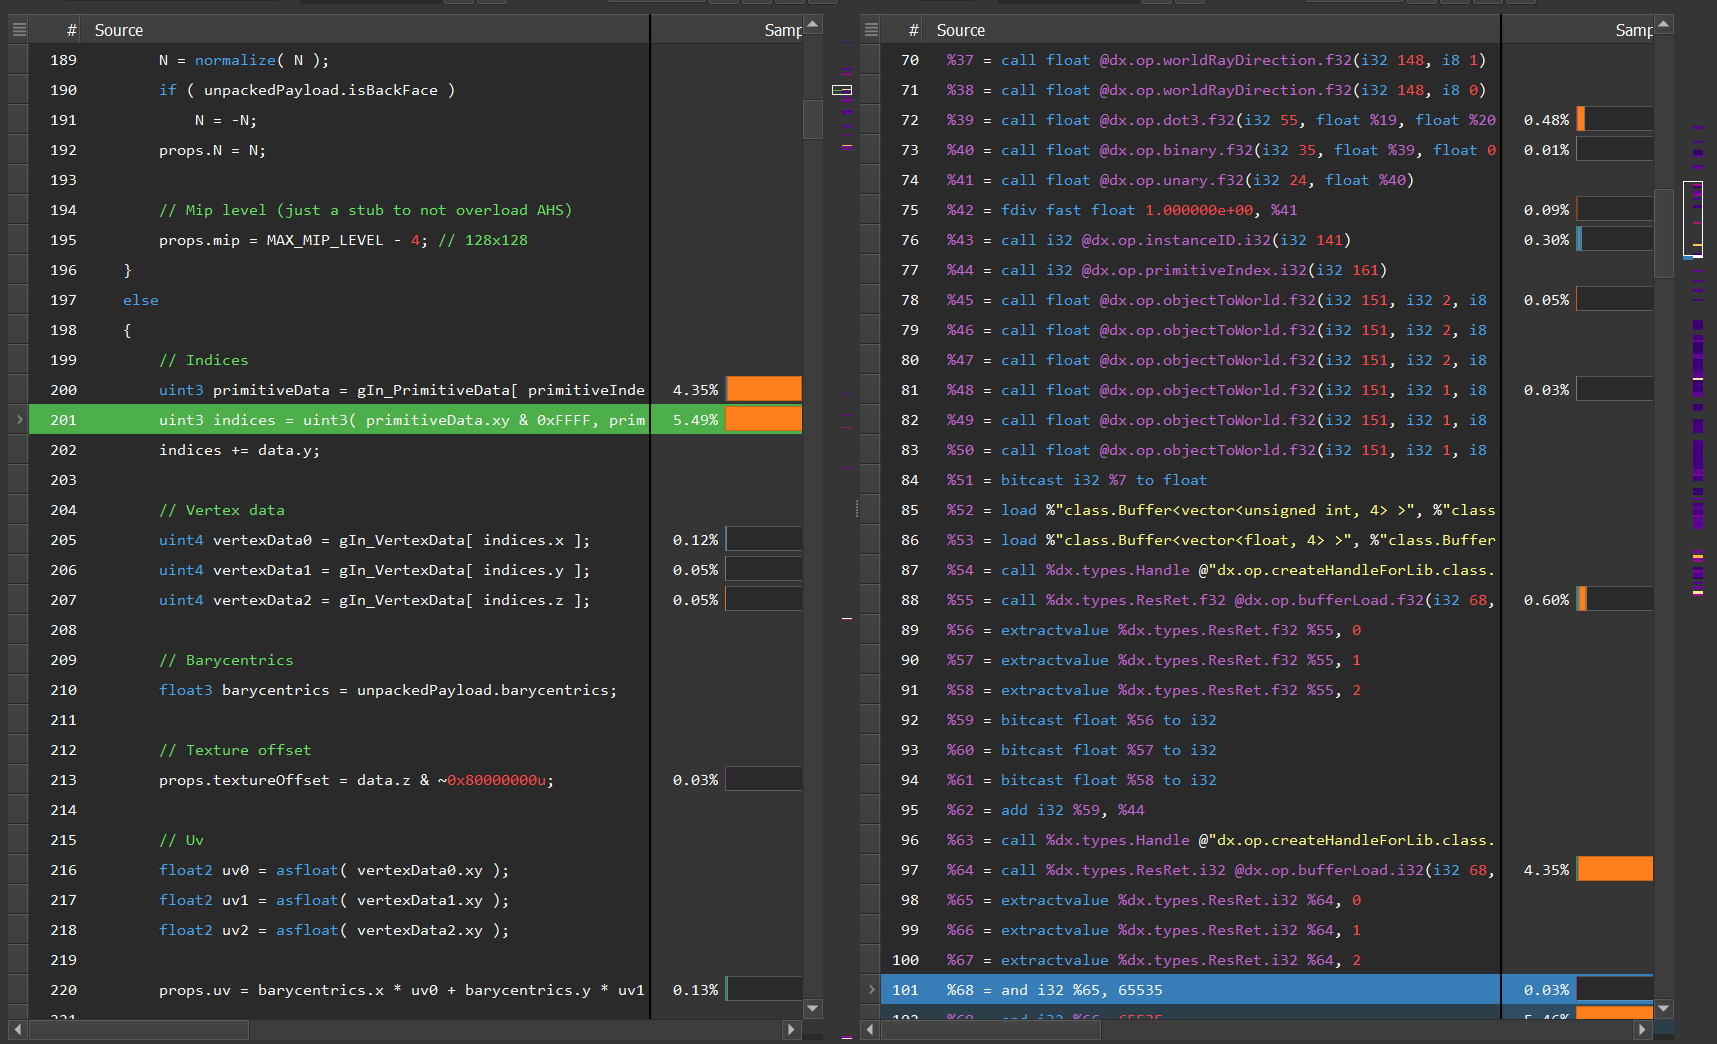Click the up arrow on left pane scrollbar

click(x=812, y=22)
